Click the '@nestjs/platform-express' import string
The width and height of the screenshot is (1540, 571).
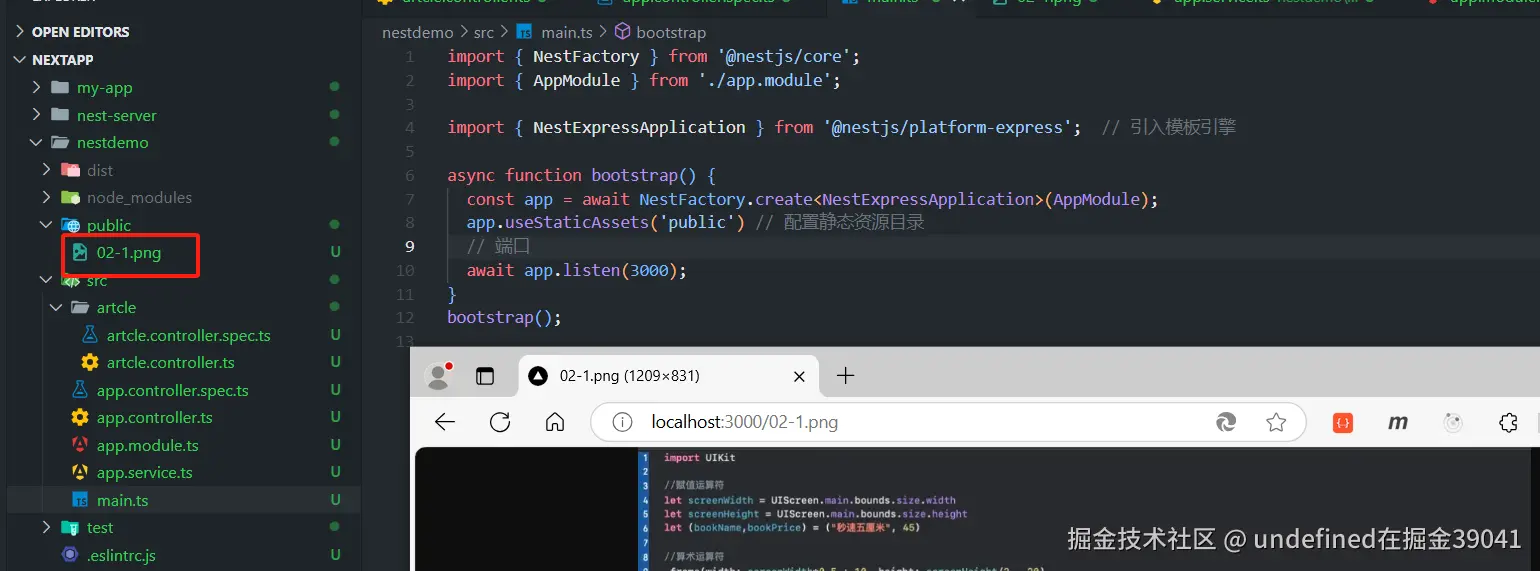click(947, 127)
